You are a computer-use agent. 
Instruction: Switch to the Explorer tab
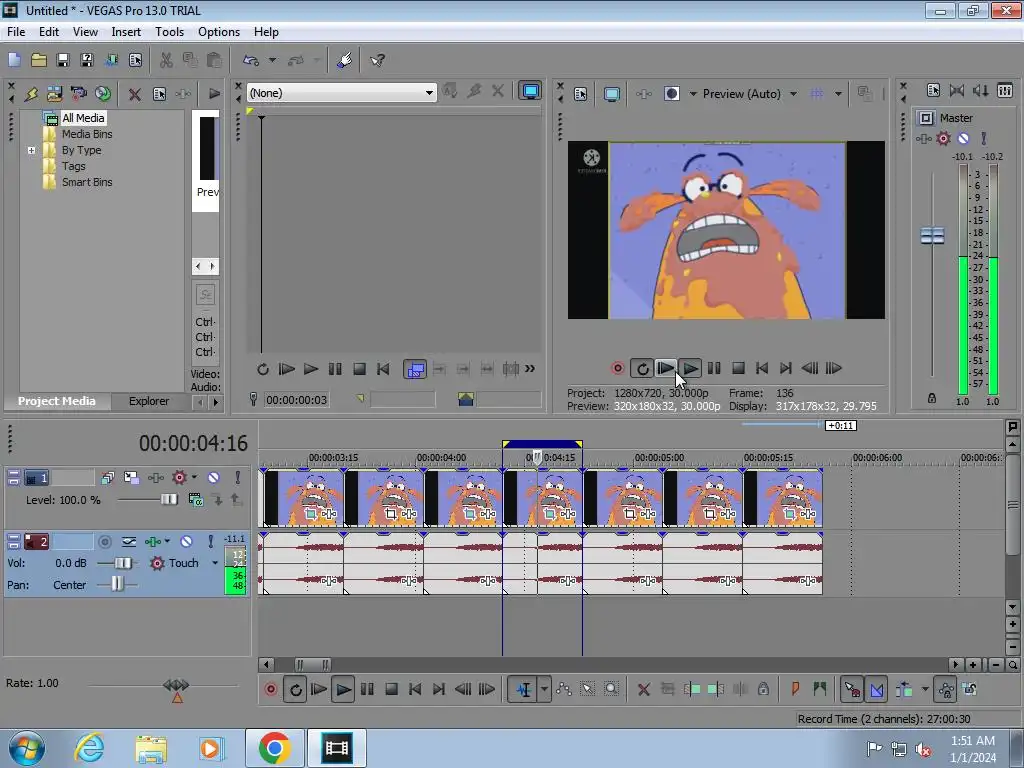pyautogui.click(x=148, y=401)
